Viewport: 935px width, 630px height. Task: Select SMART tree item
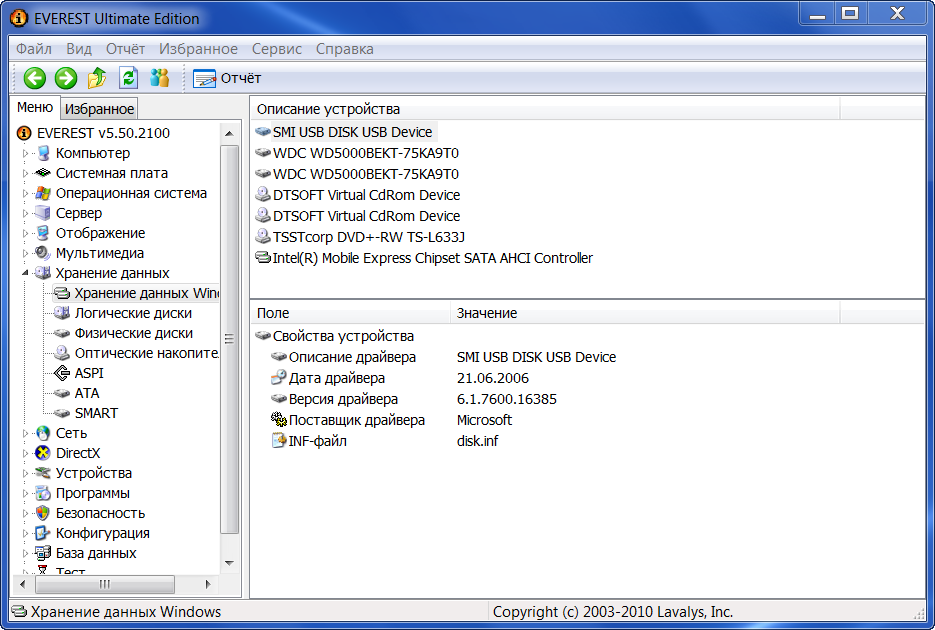(x=96, y=413)
